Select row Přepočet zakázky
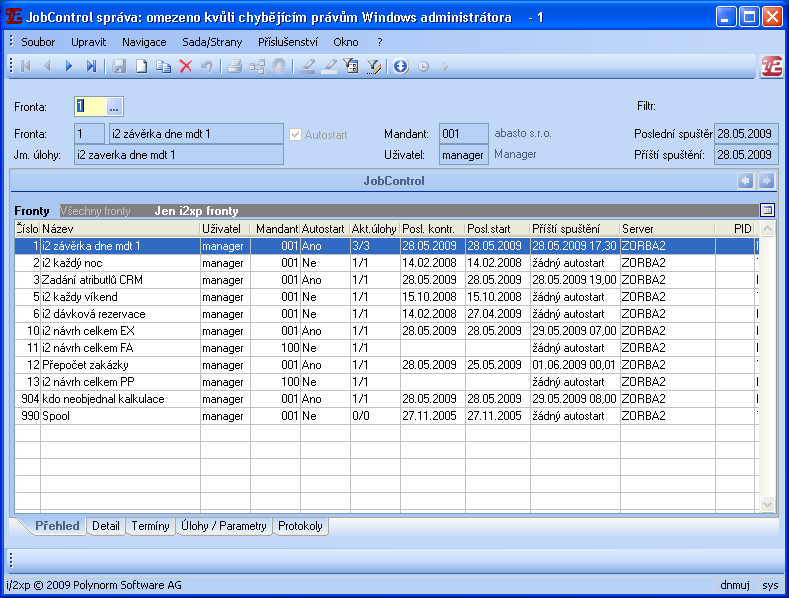 (x=385, y=365)
